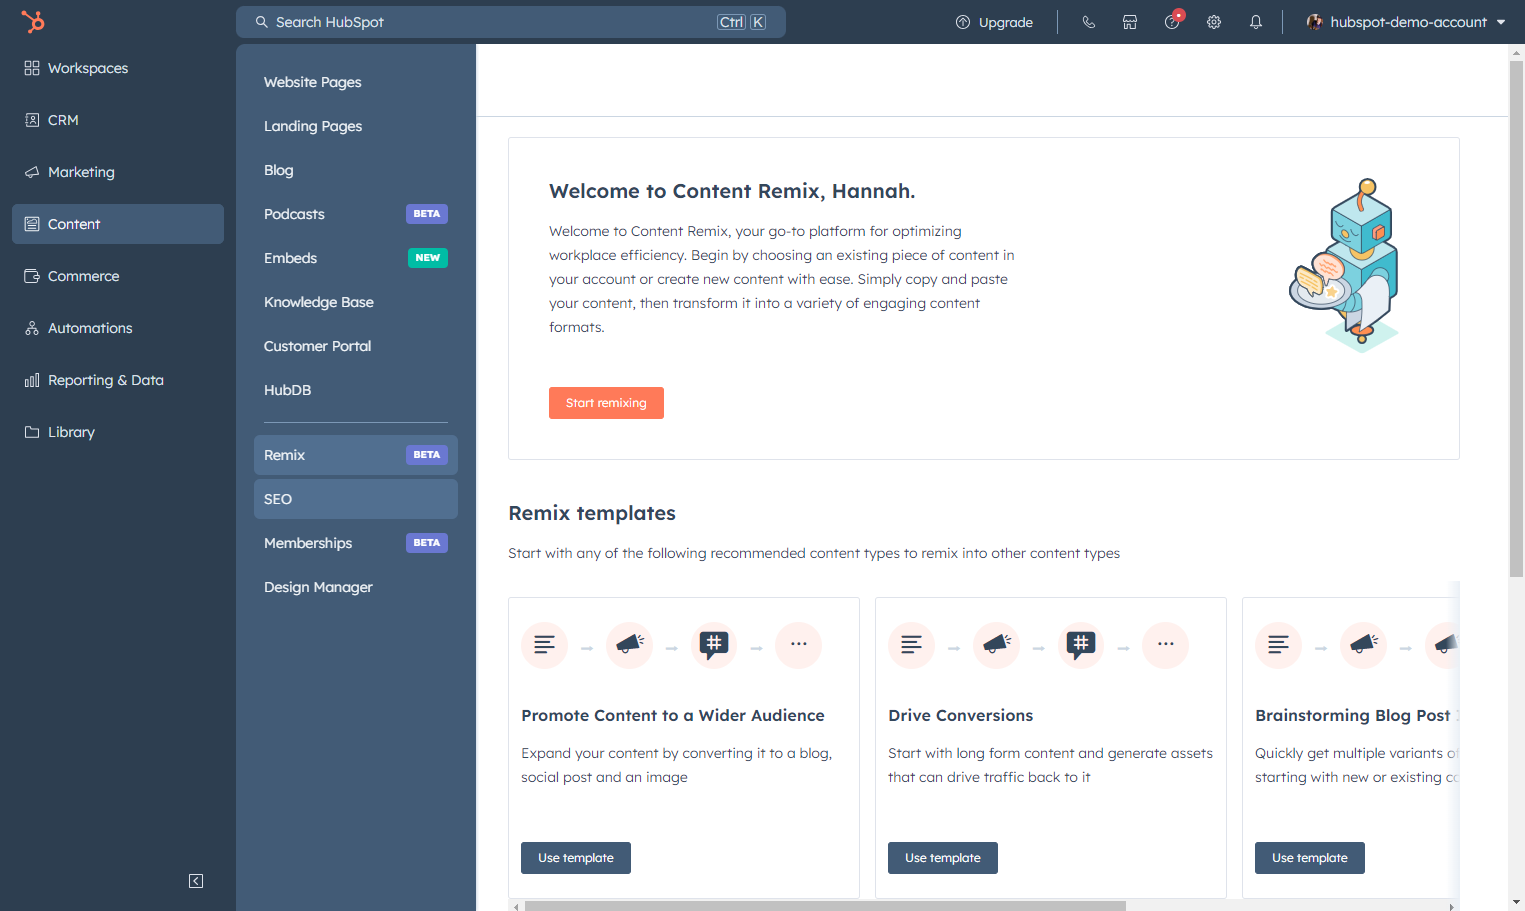Click the megaphone icon in Drive Conversions card
This screenshot has width=1525, height=911.
996,645
